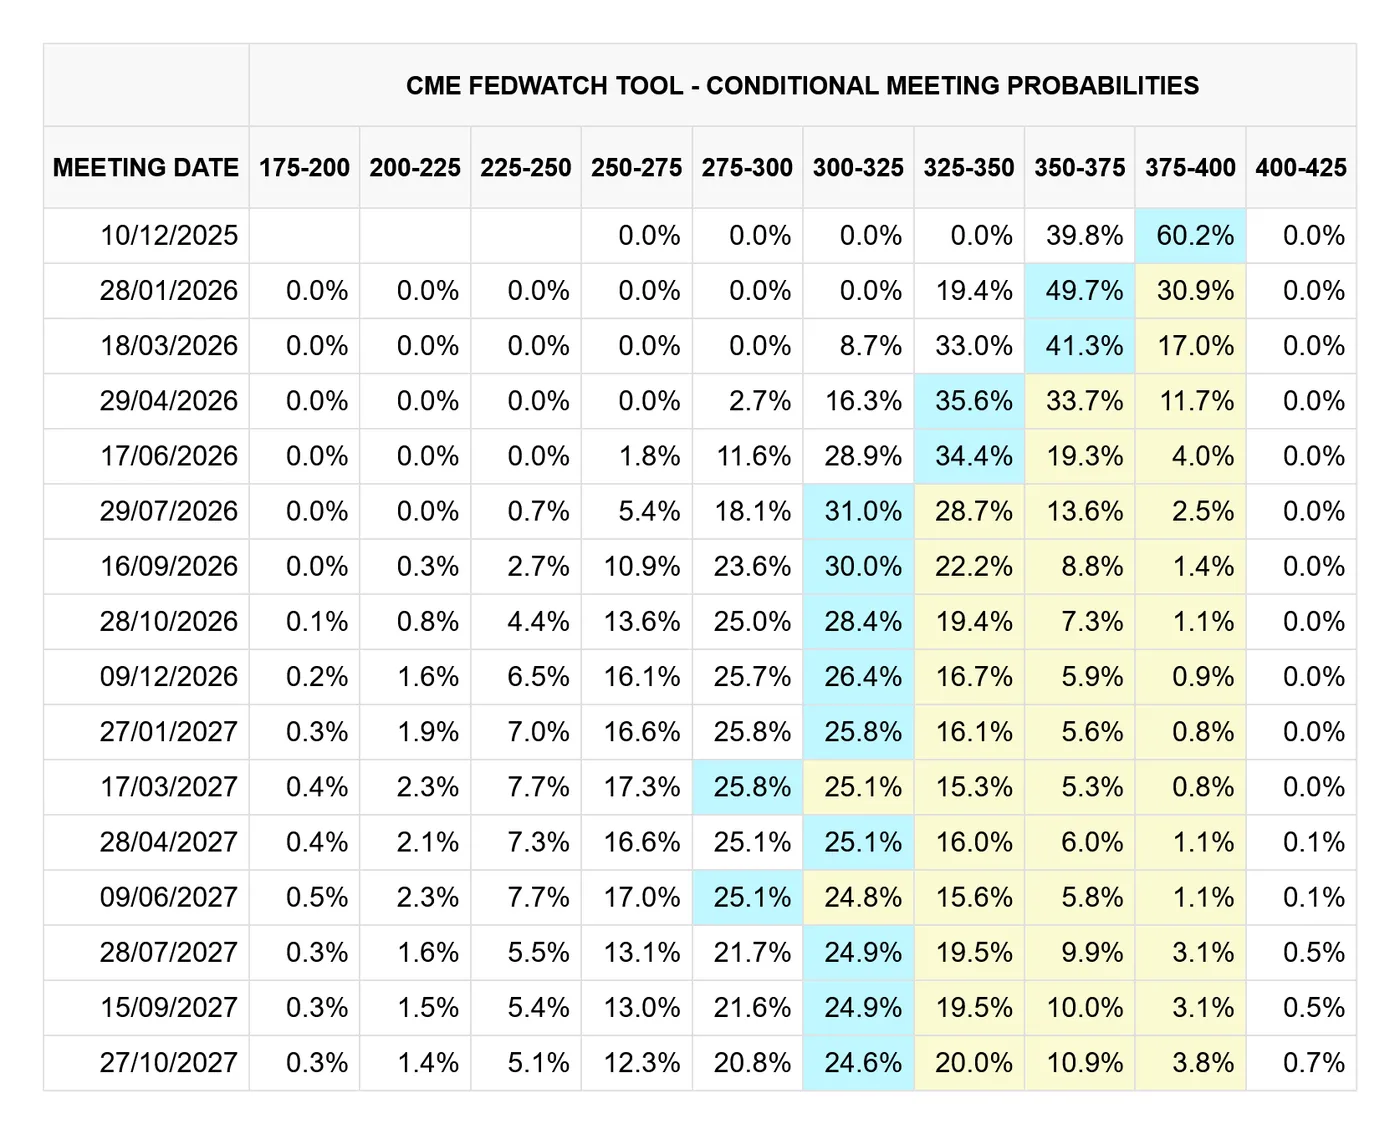
Task: Select the 17/06/2026 meeting date
Action: (x=168, y=456)
